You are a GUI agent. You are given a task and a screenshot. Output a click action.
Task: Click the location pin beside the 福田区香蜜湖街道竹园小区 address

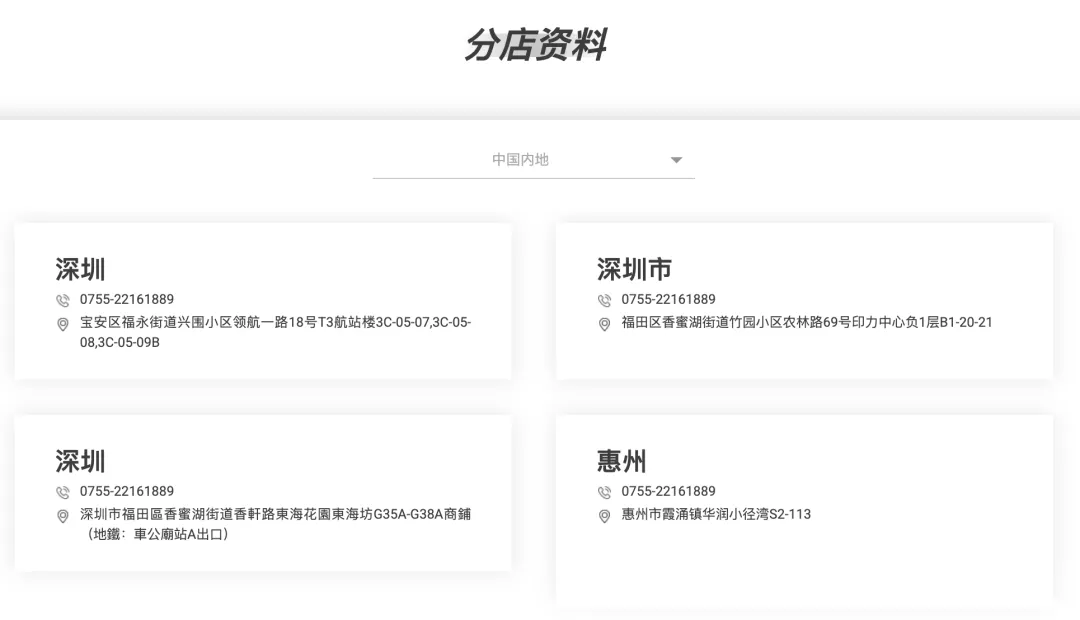pos(604,324)
